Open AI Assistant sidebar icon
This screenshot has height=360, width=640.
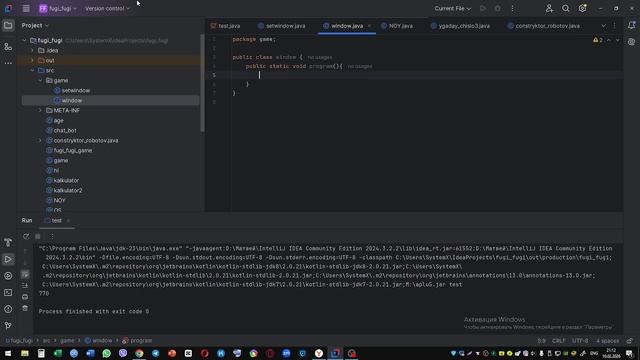631,42
